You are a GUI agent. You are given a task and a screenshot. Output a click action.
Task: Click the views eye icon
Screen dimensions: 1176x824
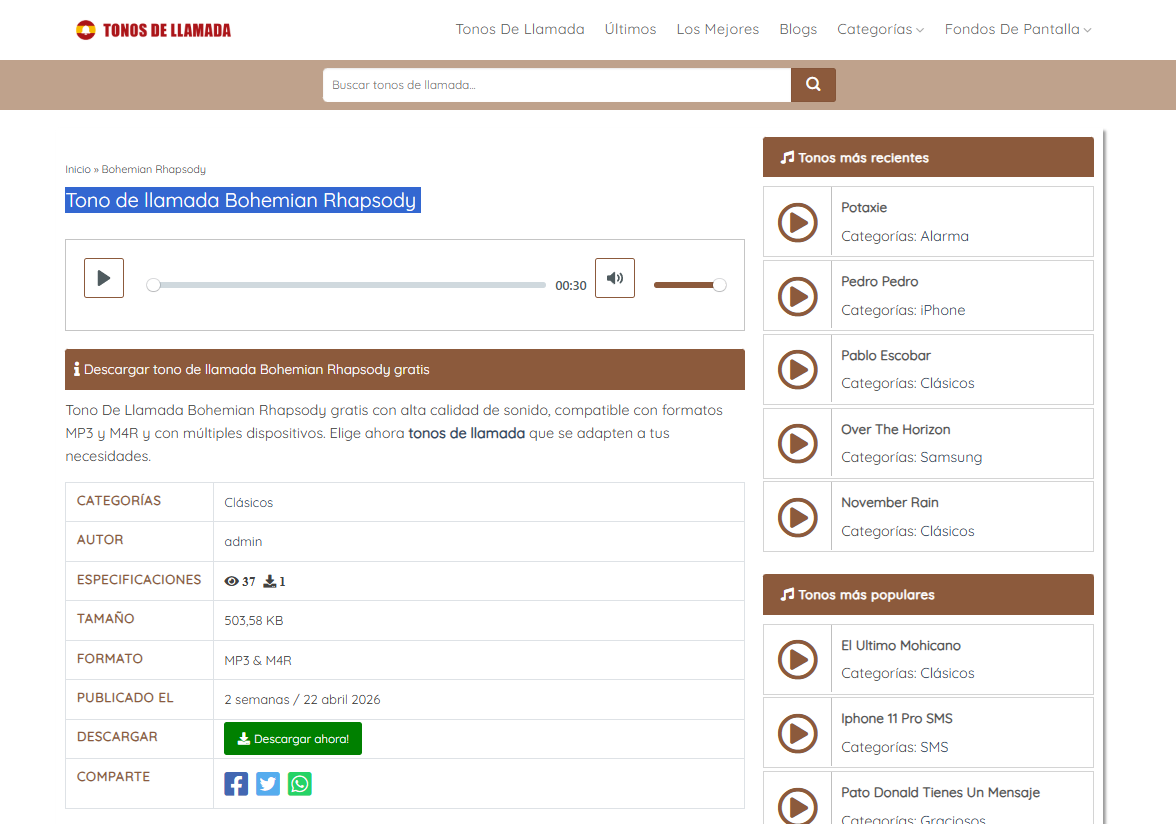(x=231, y=581)
